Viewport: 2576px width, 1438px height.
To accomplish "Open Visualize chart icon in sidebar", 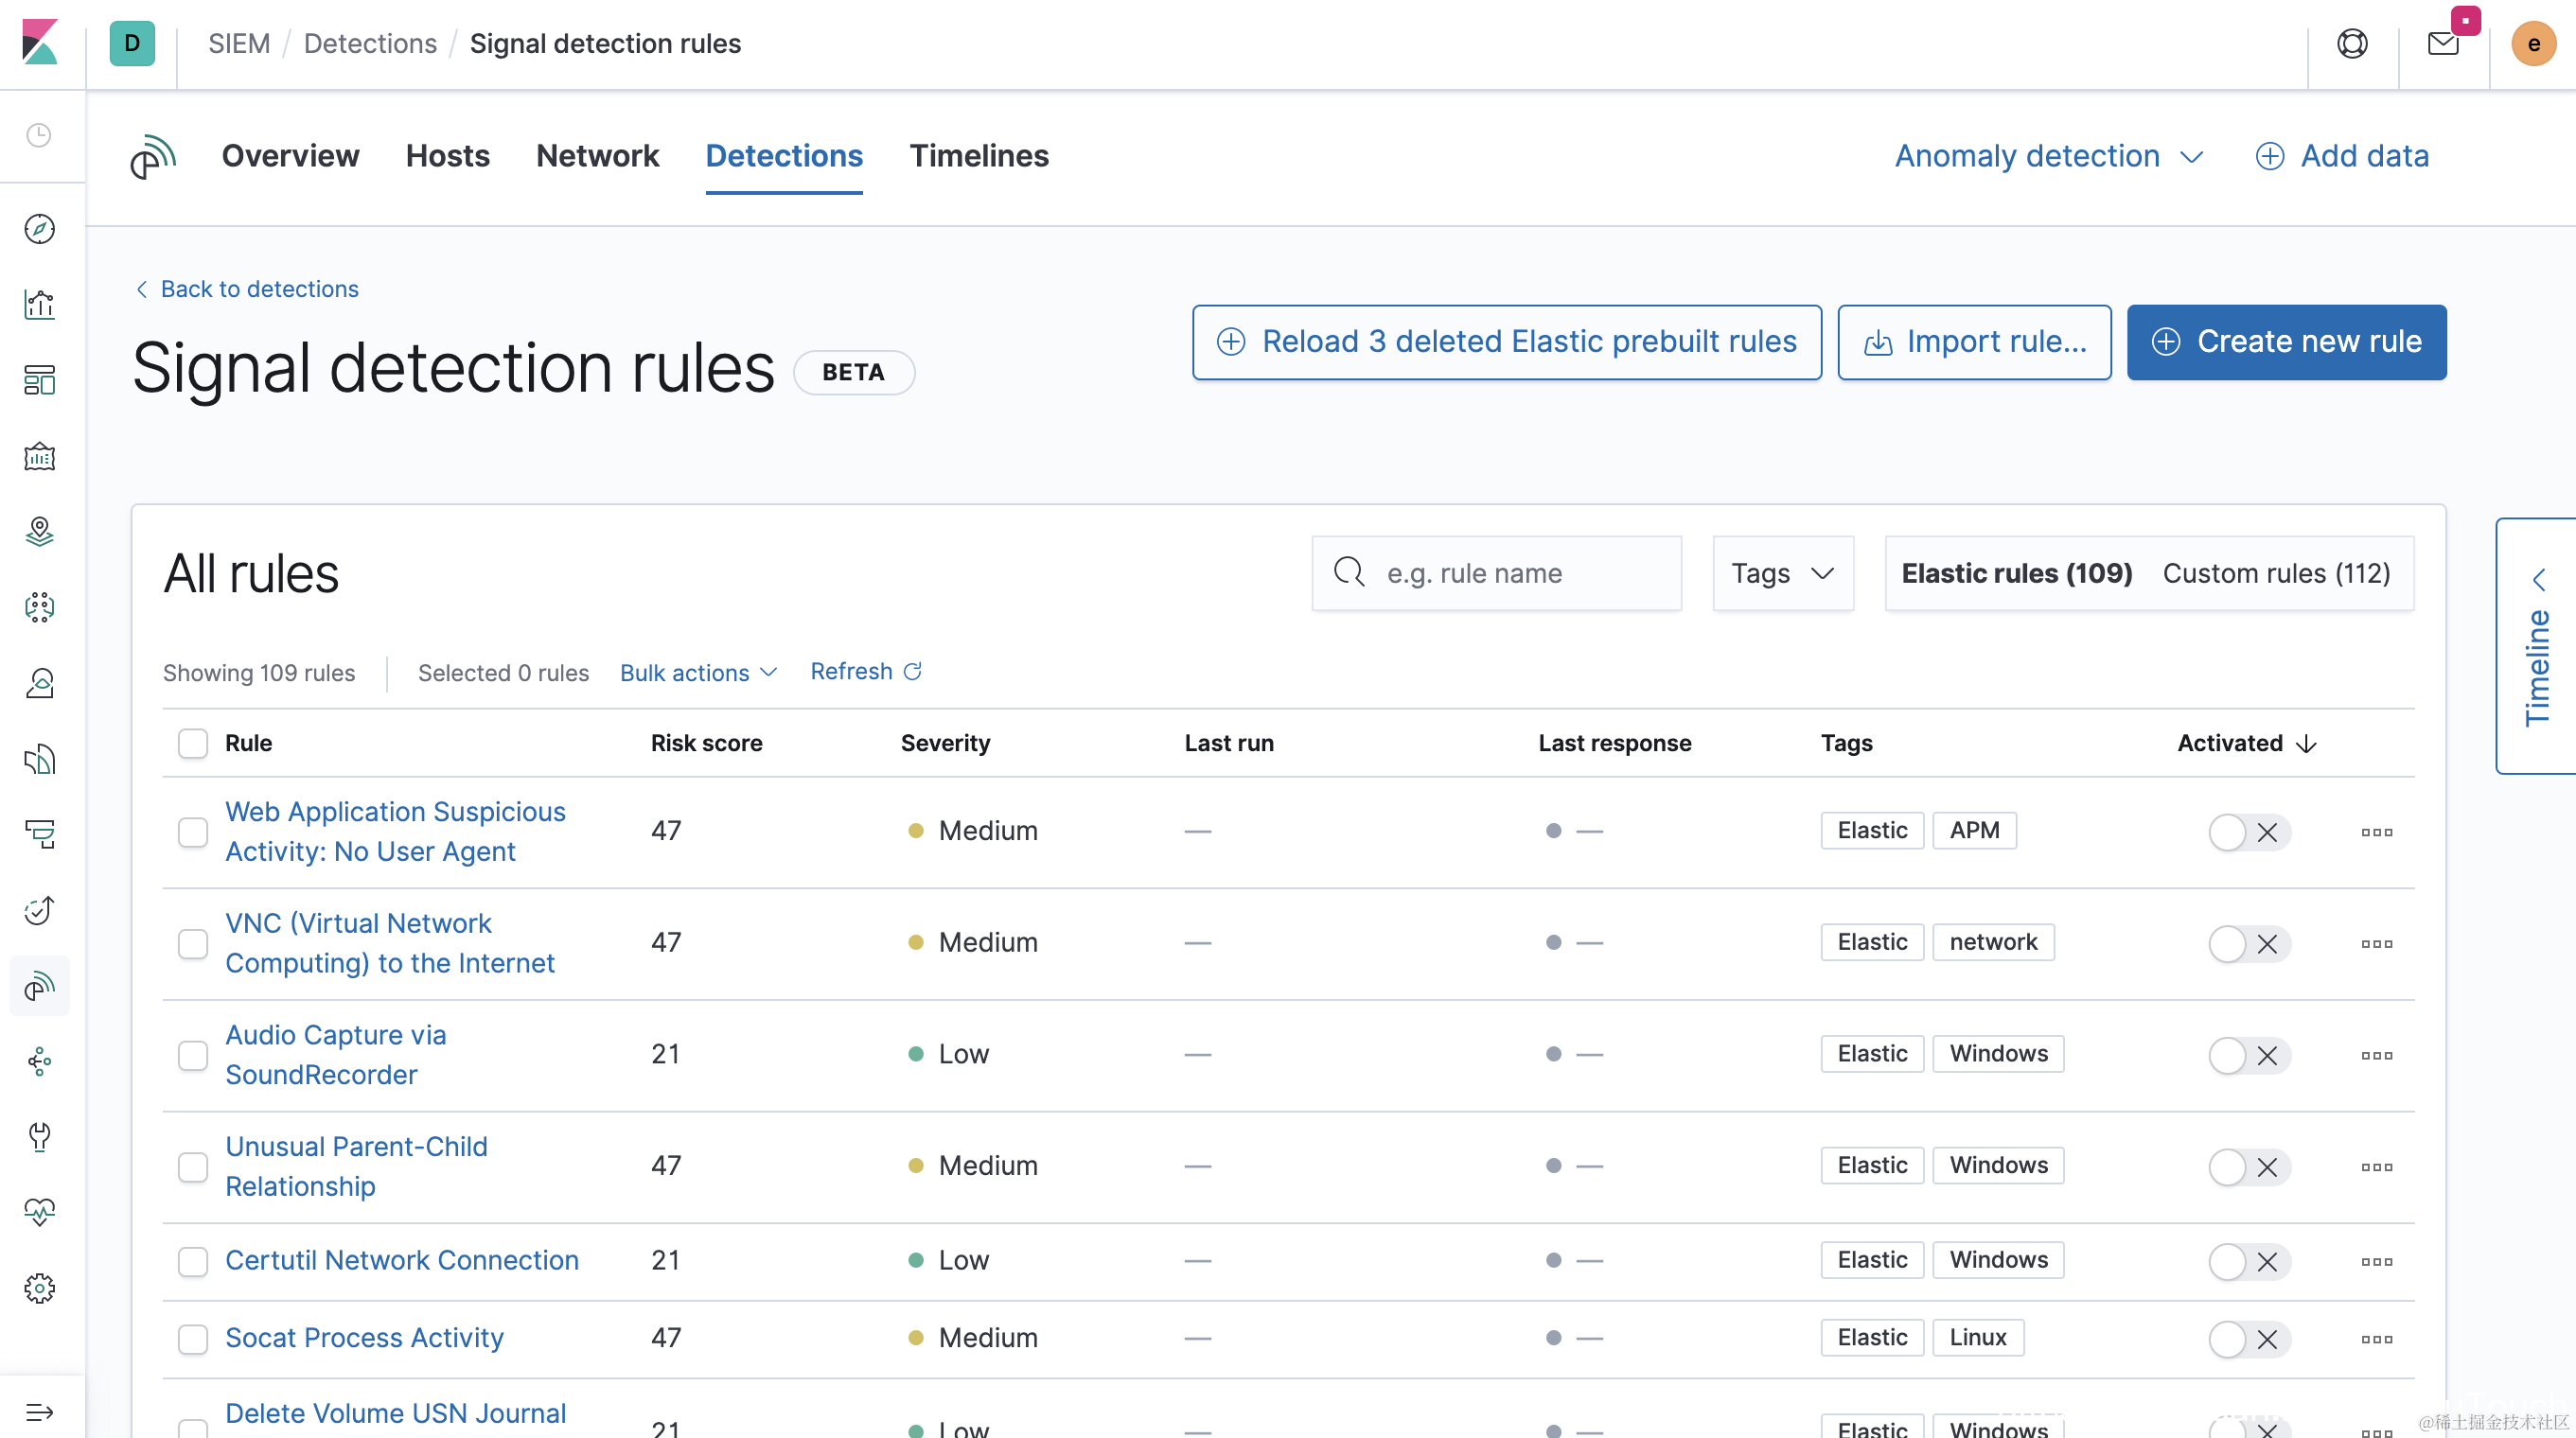I will coord(39,304).
